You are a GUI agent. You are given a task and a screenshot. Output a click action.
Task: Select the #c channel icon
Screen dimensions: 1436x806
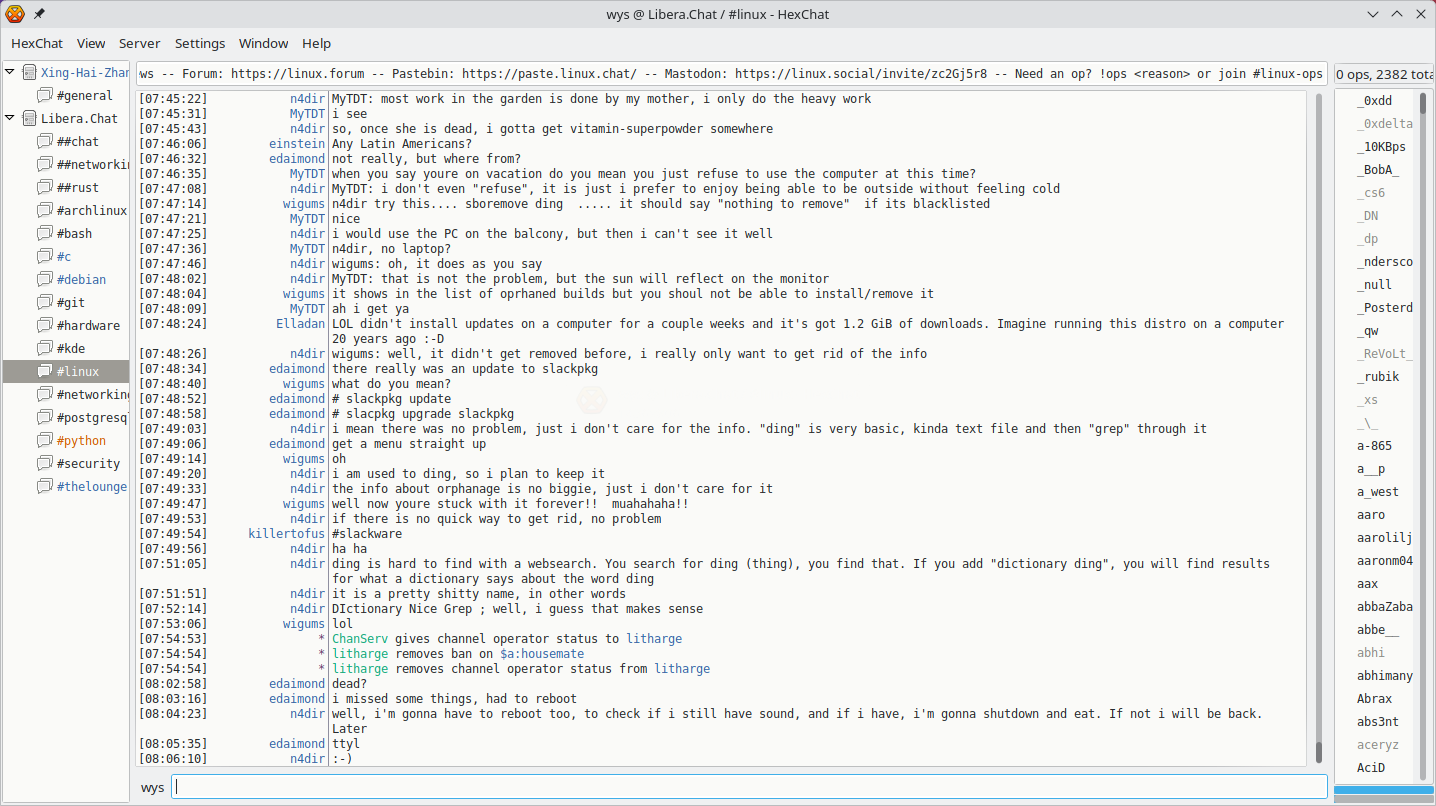coord(45,256)
